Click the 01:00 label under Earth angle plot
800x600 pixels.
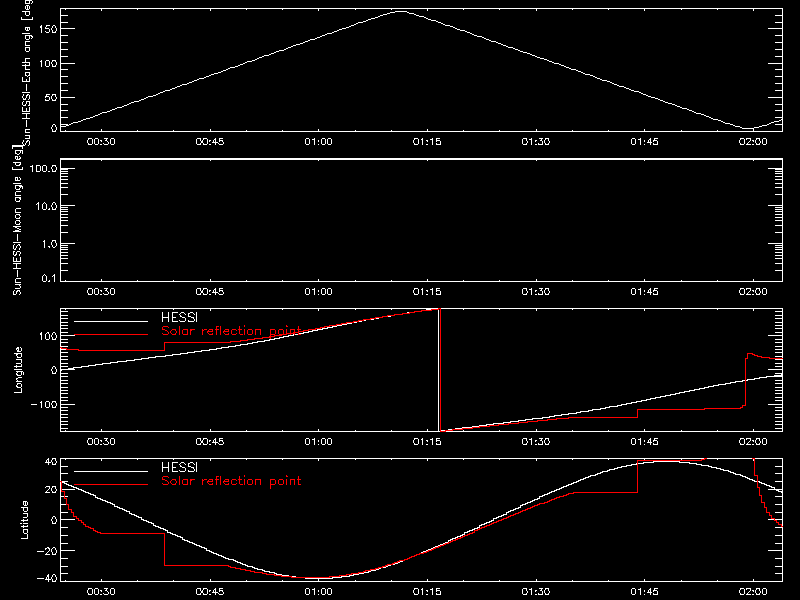(x=318, y=142)
